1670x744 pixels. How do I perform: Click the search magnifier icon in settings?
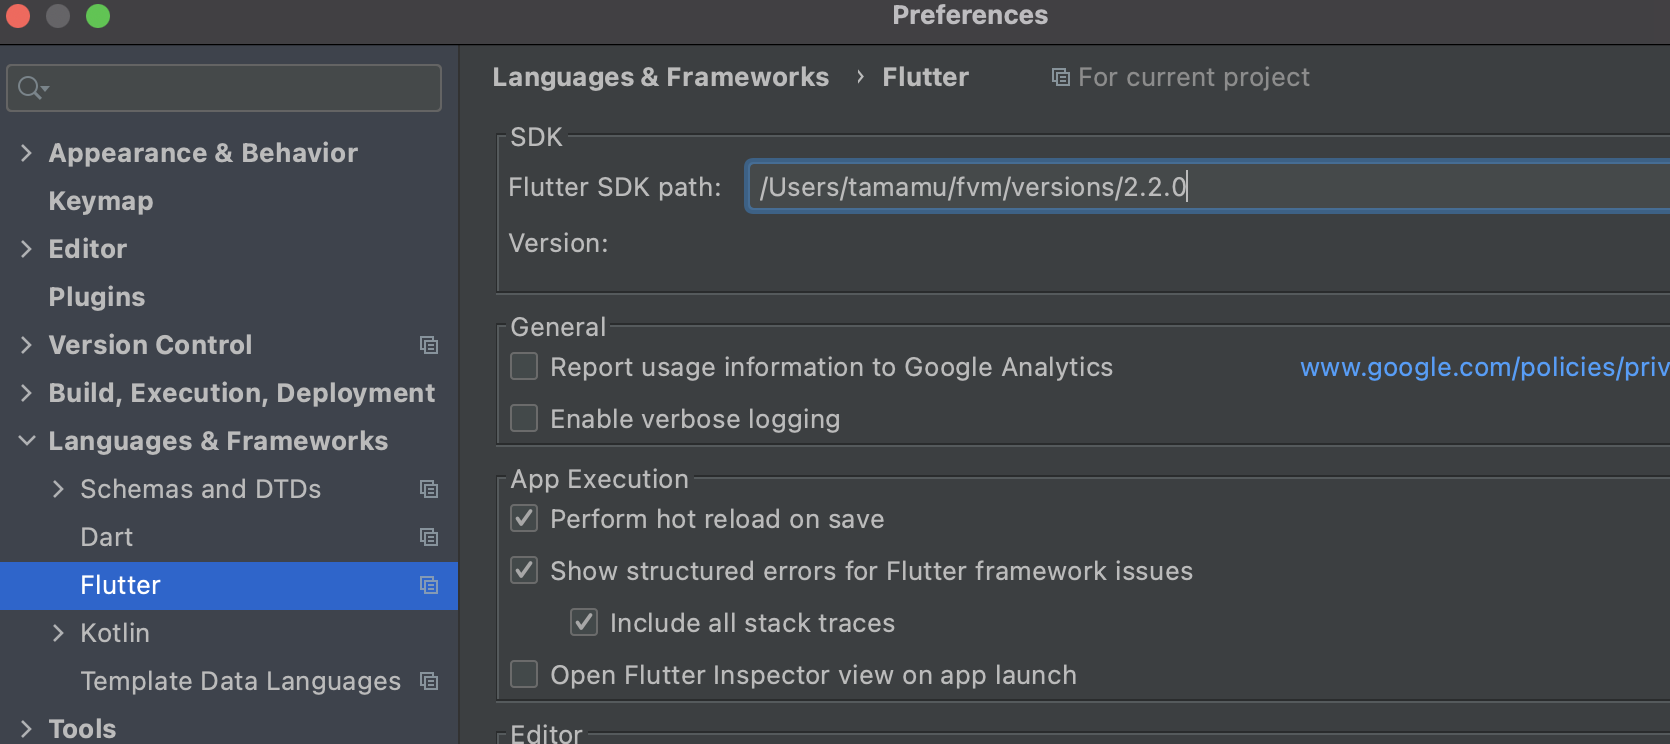tap(31, 88)
